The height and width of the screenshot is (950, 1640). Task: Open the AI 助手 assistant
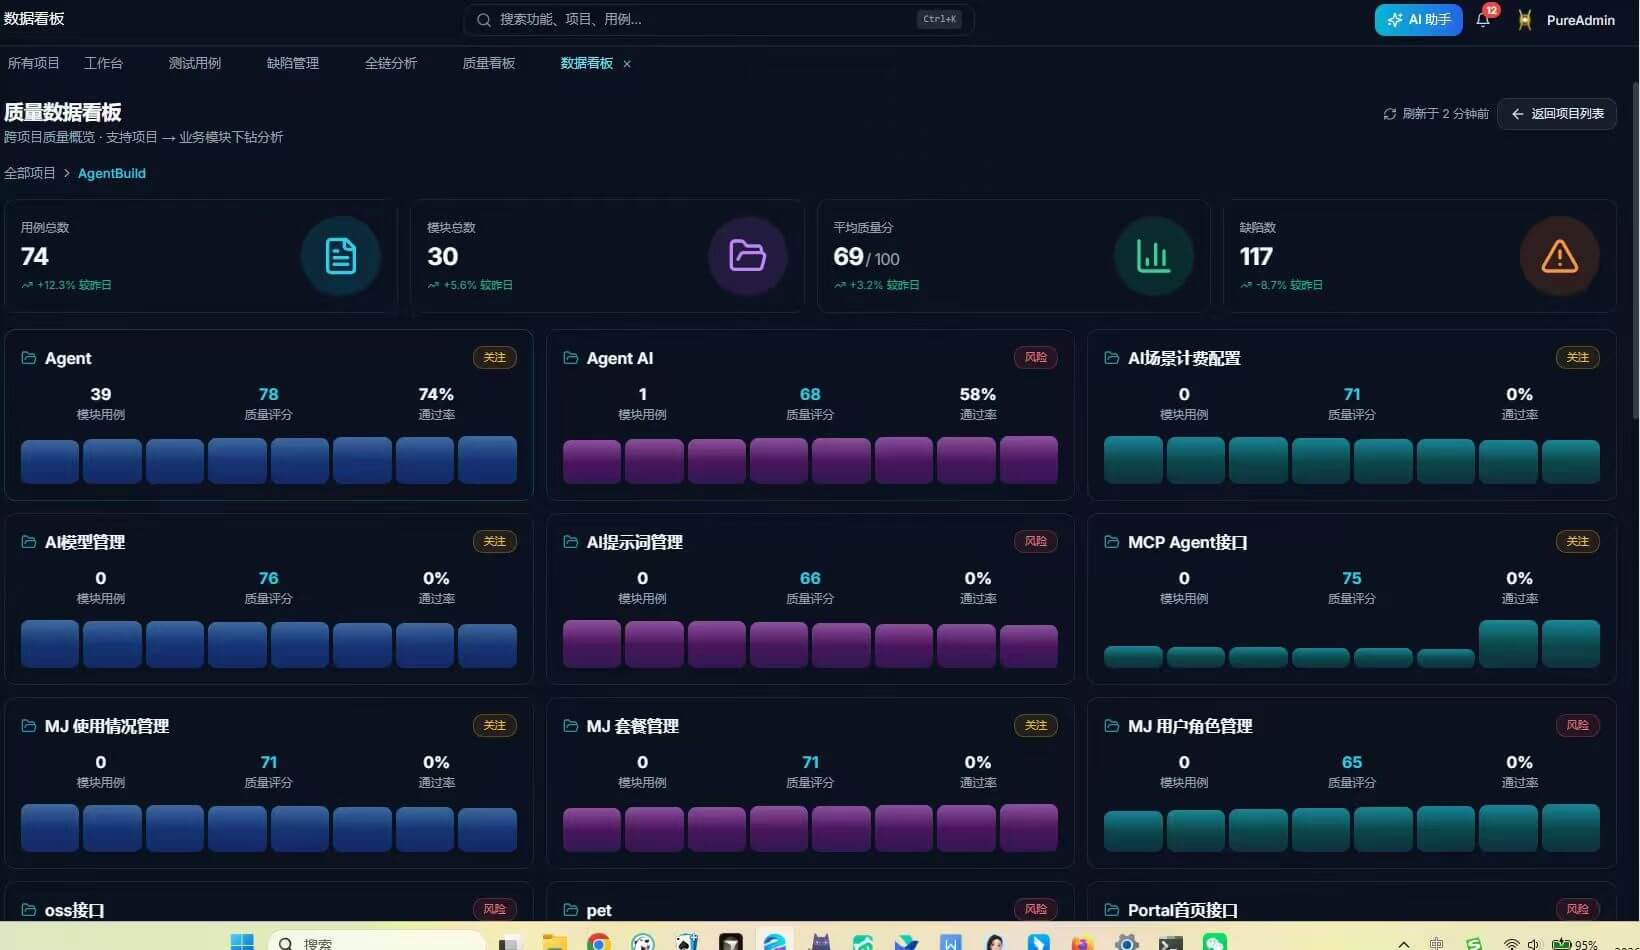1419,20
